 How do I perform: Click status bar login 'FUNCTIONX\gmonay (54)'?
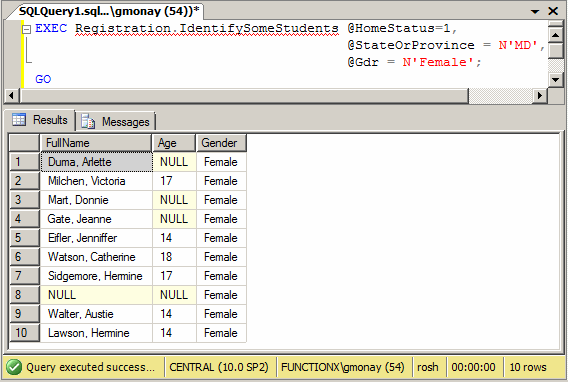[343, 367]
